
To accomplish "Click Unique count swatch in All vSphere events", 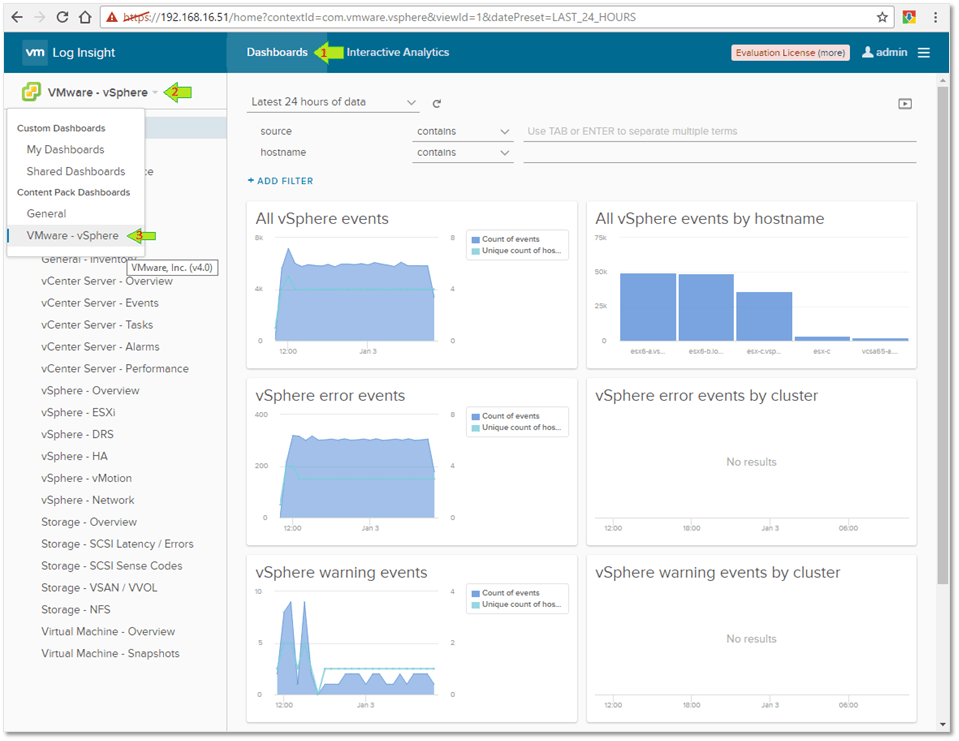I will point(475,251).
